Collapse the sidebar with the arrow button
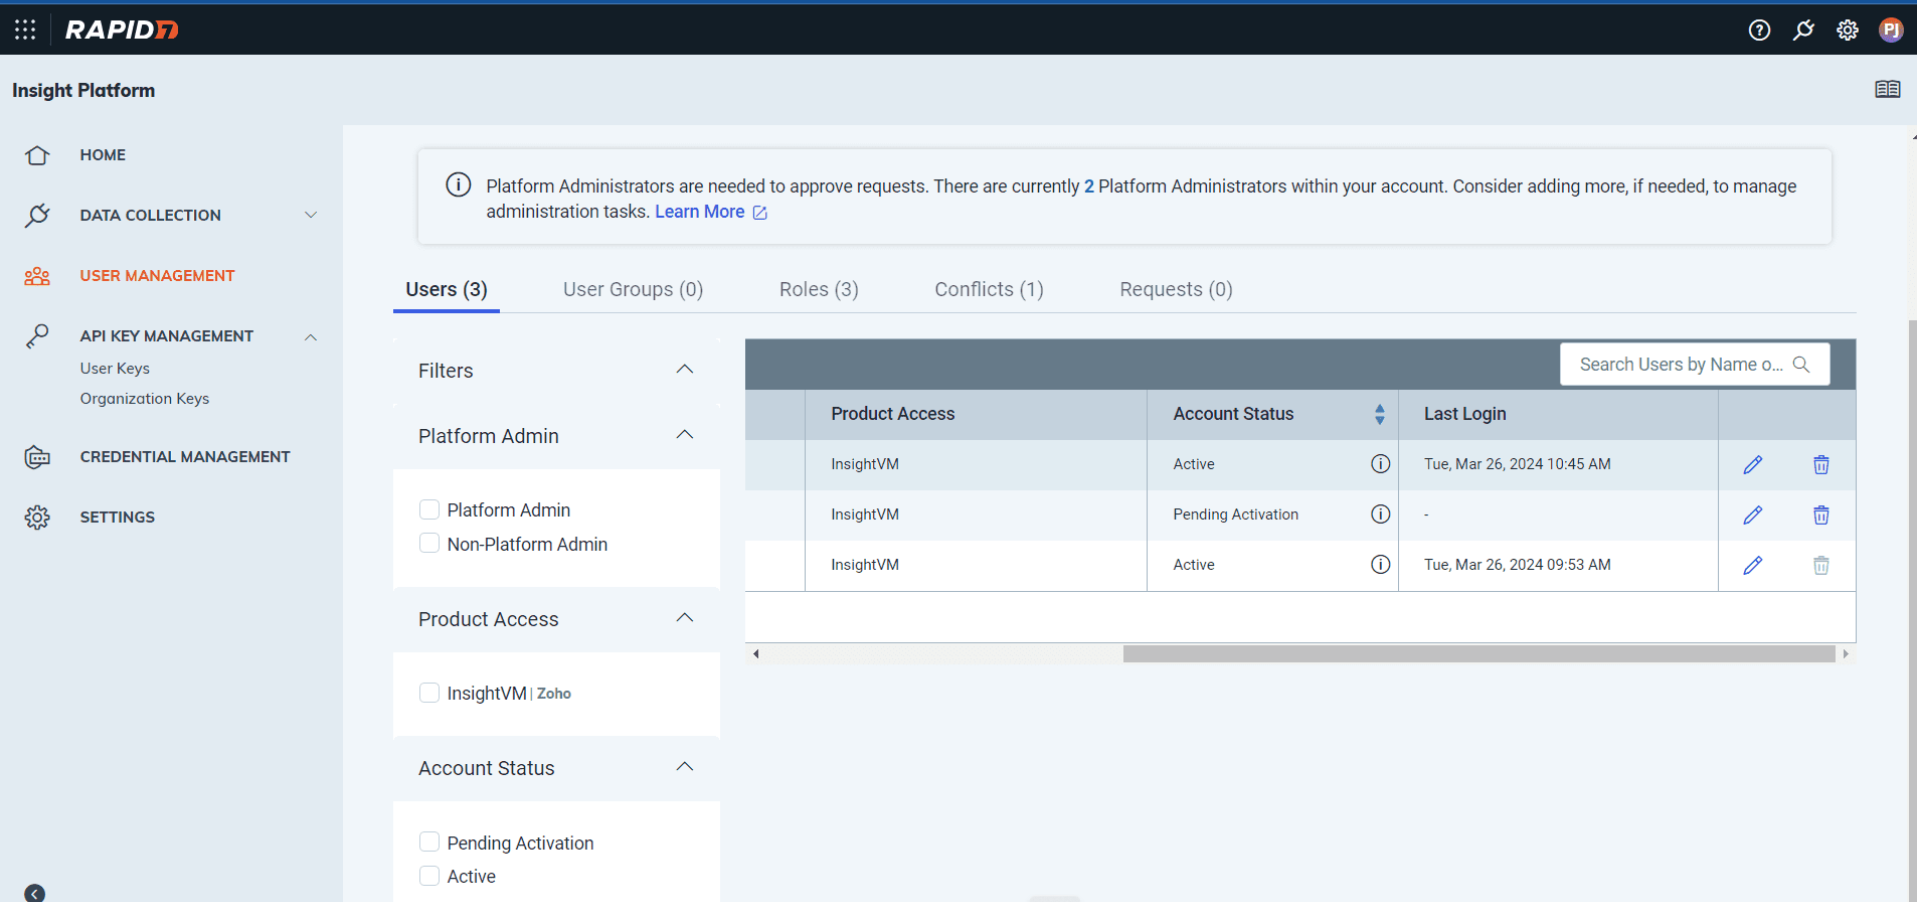The image size is (1917, 902). [35, 893]
